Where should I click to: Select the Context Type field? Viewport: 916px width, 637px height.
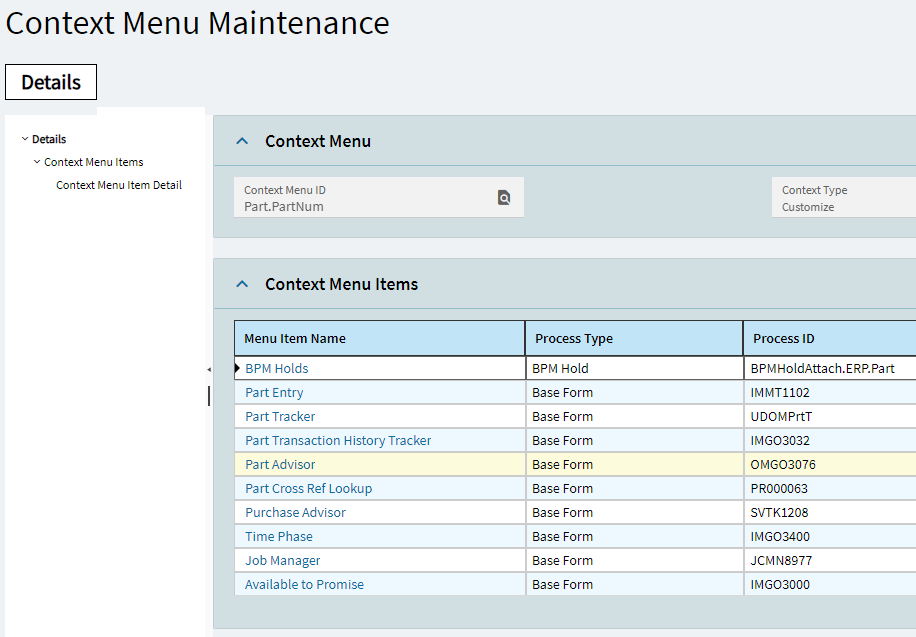pyautogui.click(x=844, y=198)
